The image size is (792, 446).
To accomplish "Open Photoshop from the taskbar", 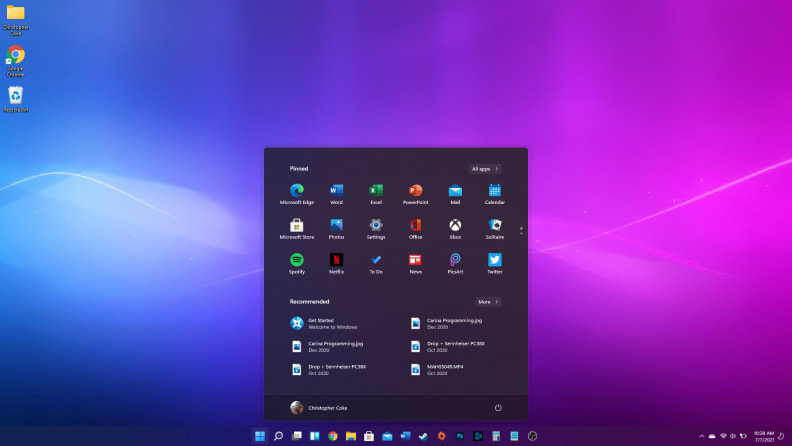I will coord(460,436).
